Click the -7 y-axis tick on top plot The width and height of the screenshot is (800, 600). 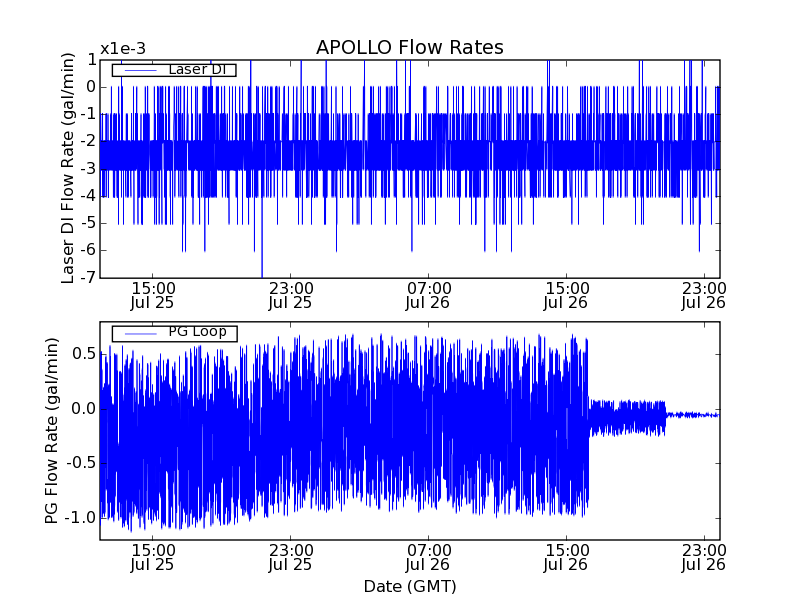pos(88,277)
